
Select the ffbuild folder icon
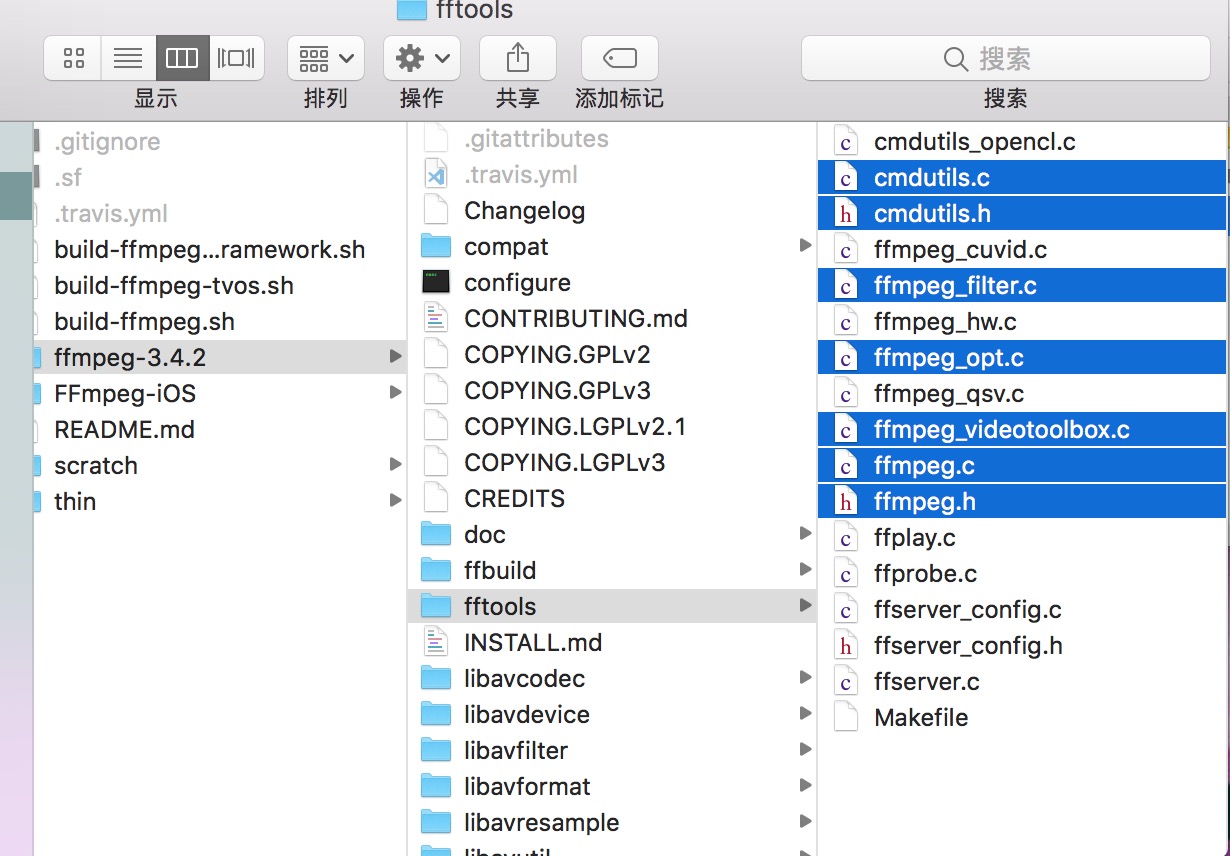pos(436,570)
